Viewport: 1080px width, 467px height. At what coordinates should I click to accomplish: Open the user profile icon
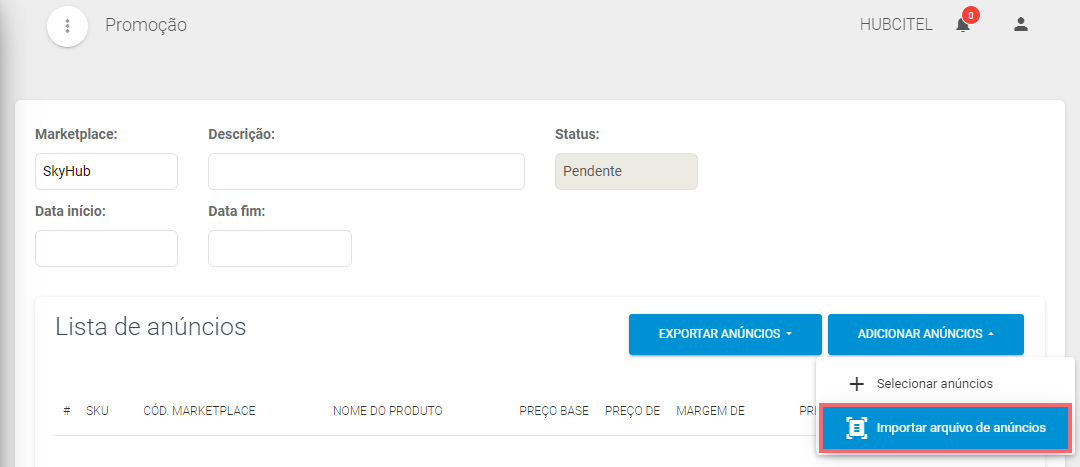point(1021,25)
